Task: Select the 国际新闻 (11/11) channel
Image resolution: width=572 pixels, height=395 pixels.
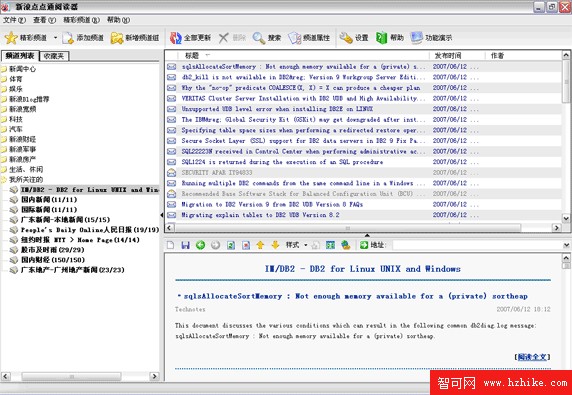Action: (49, 210)
